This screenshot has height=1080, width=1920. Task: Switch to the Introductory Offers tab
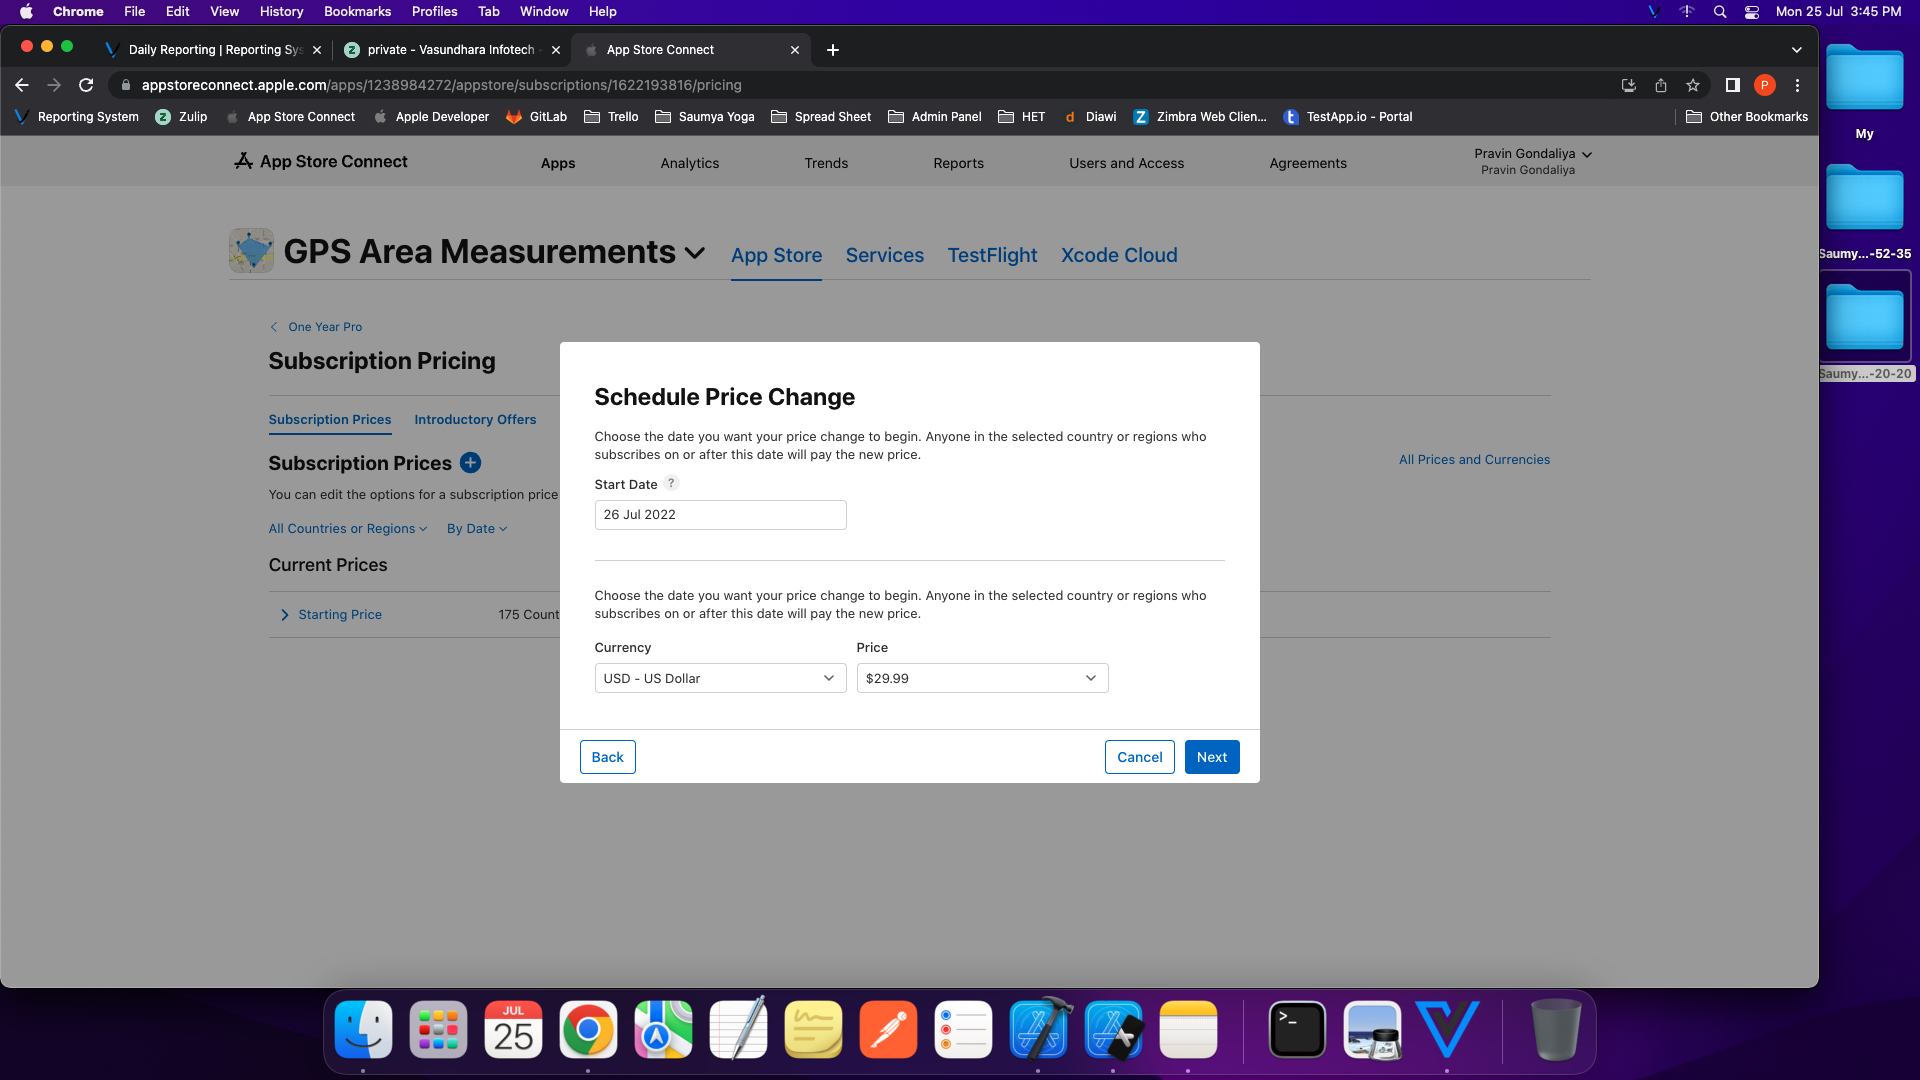475,420
